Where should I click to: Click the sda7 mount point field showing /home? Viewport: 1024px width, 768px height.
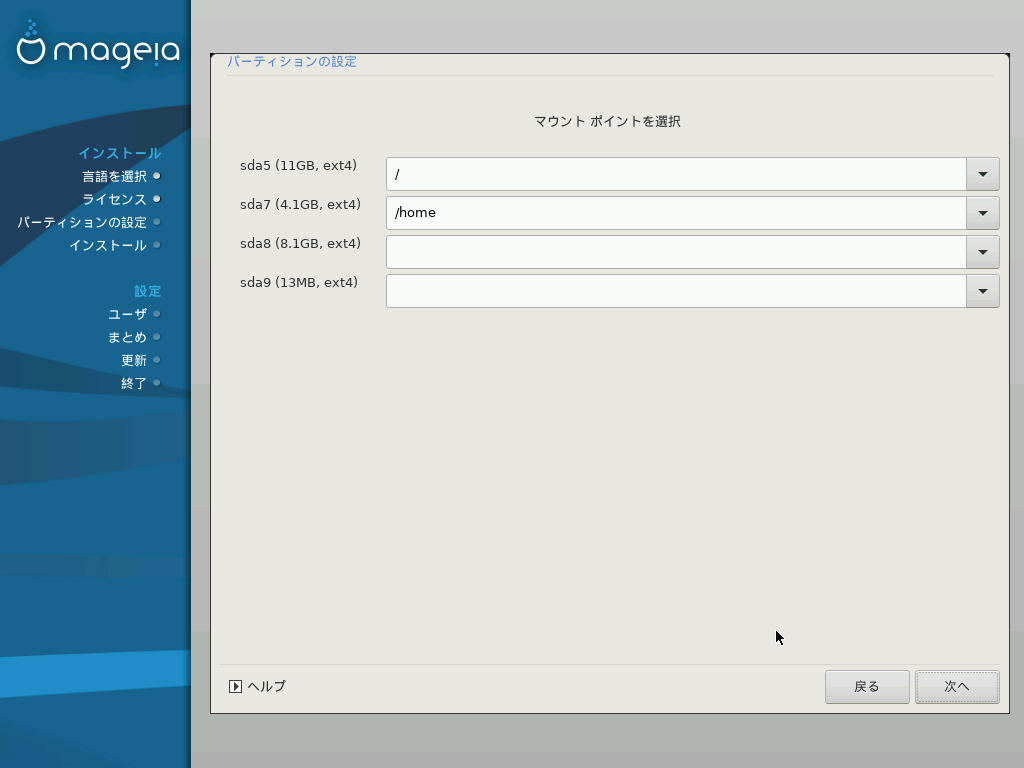click(677, 213)
